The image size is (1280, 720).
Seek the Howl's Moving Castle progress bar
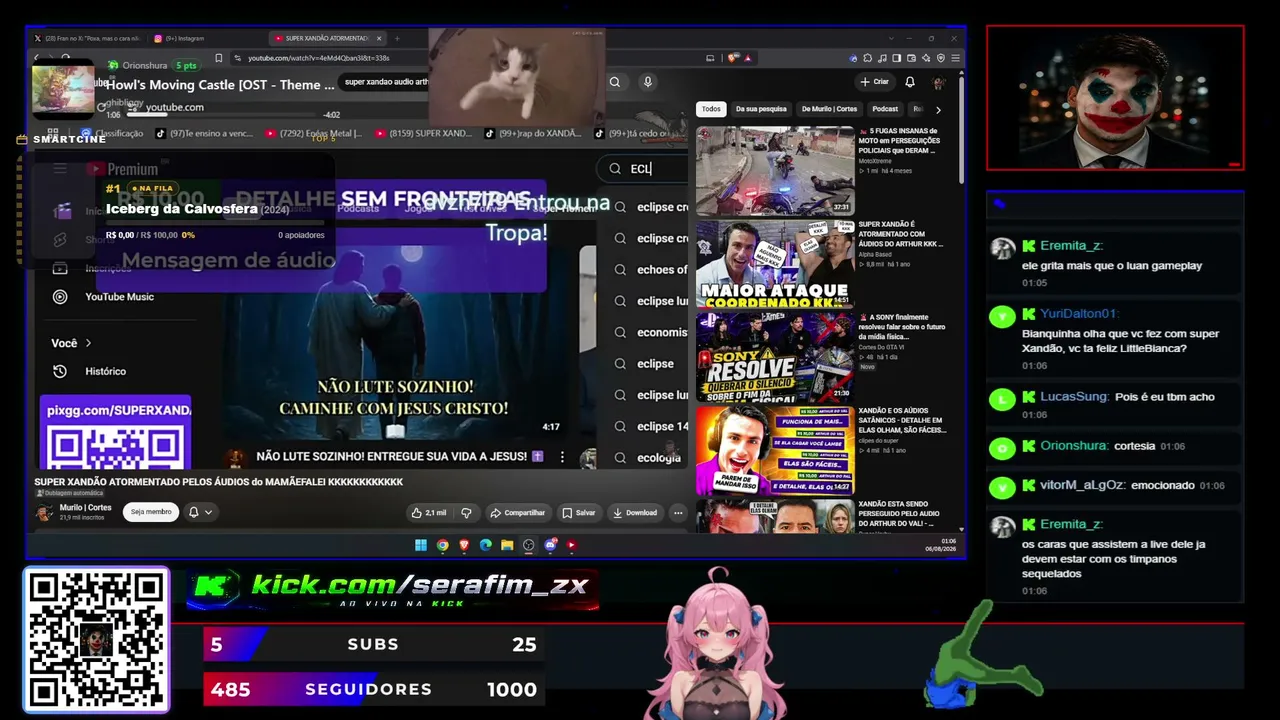219,113
